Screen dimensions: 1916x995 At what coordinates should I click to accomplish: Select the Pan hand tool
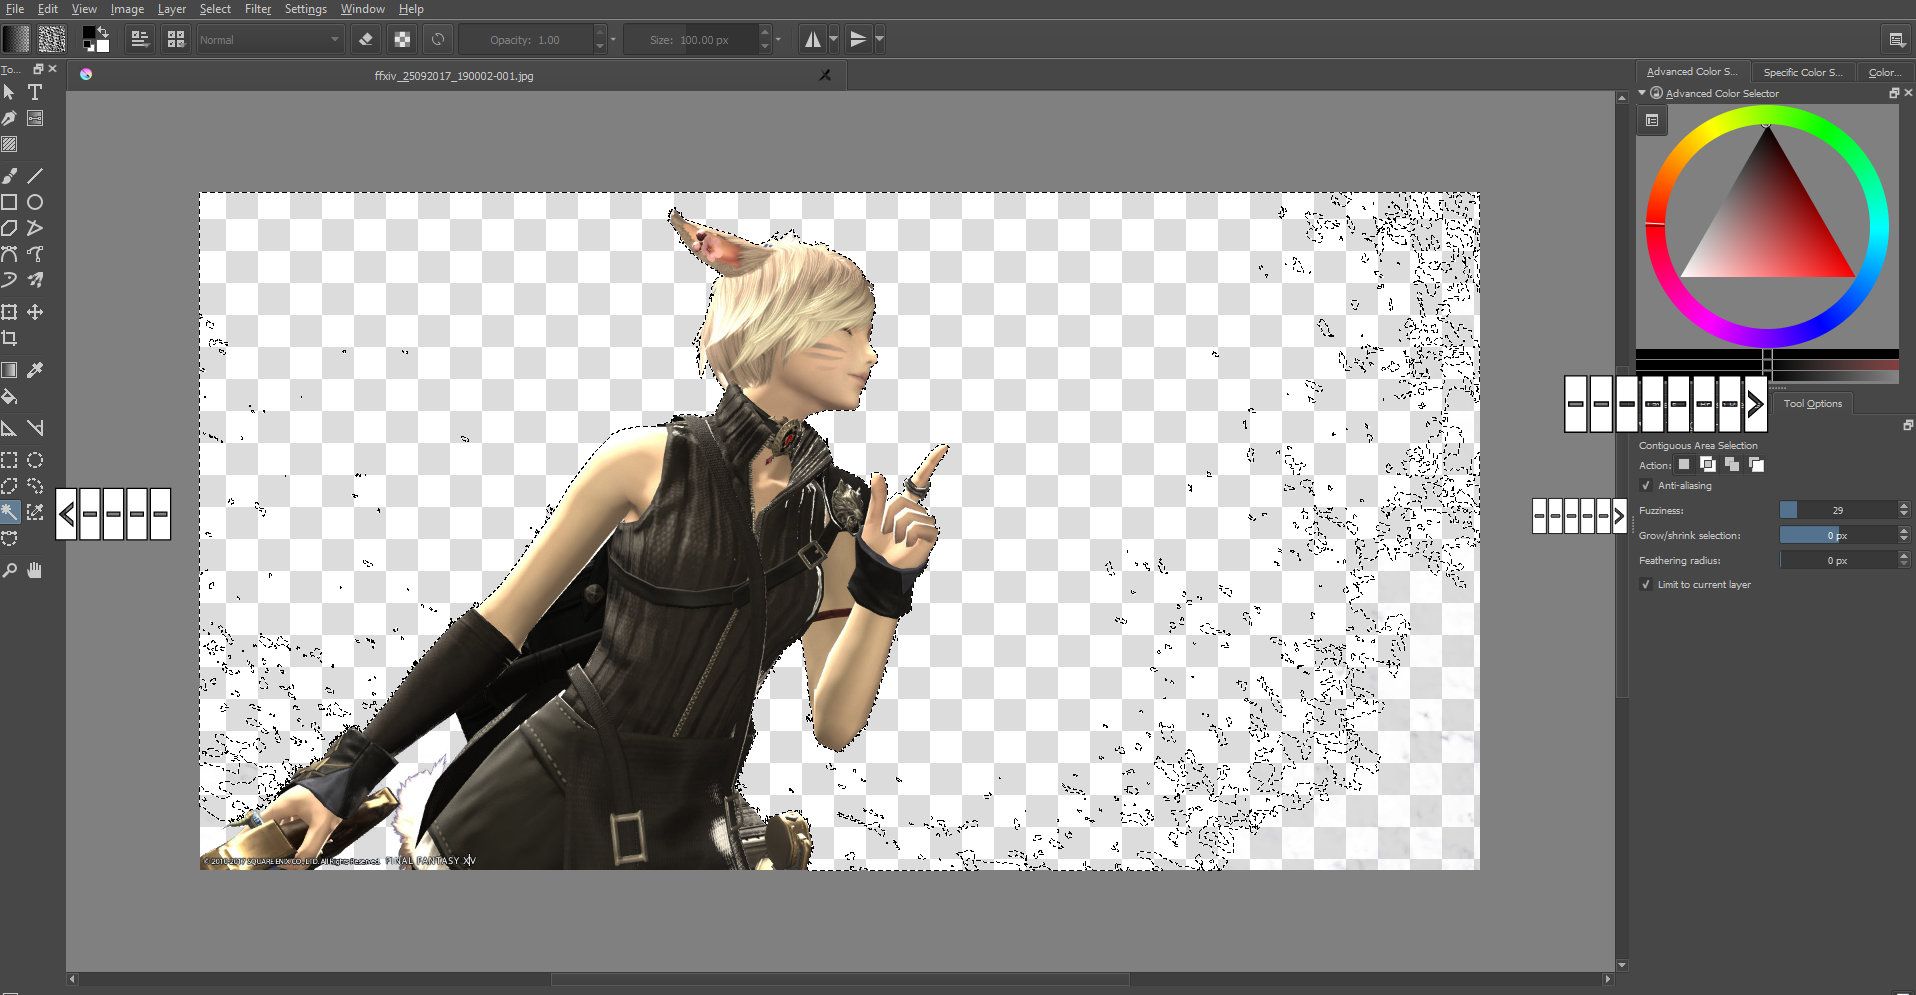[x=35, y=570]
